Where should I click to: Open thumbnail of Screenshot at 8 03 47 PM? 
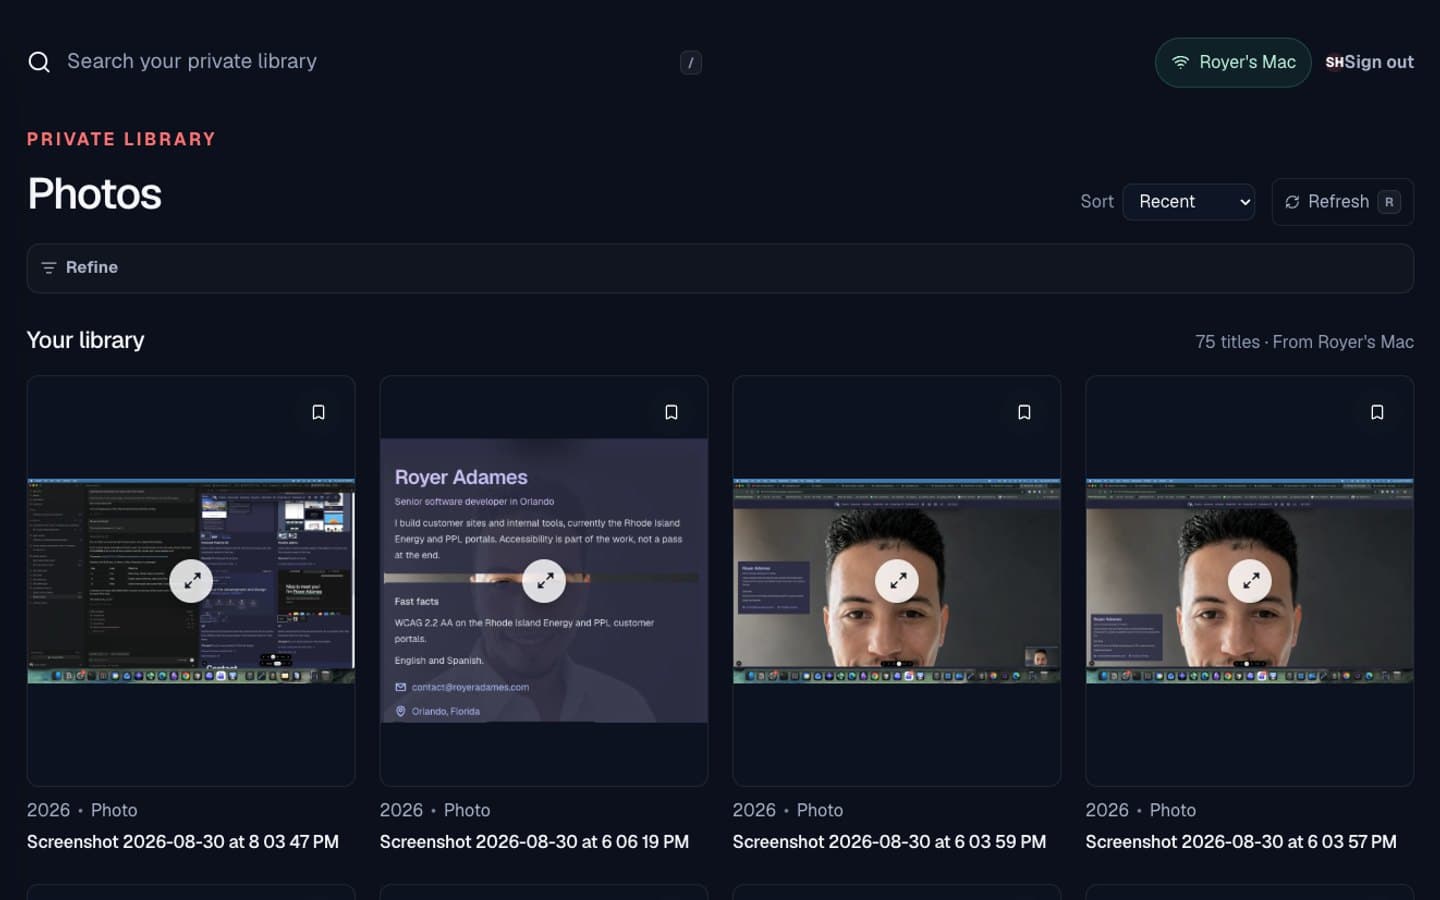(191, 581)
